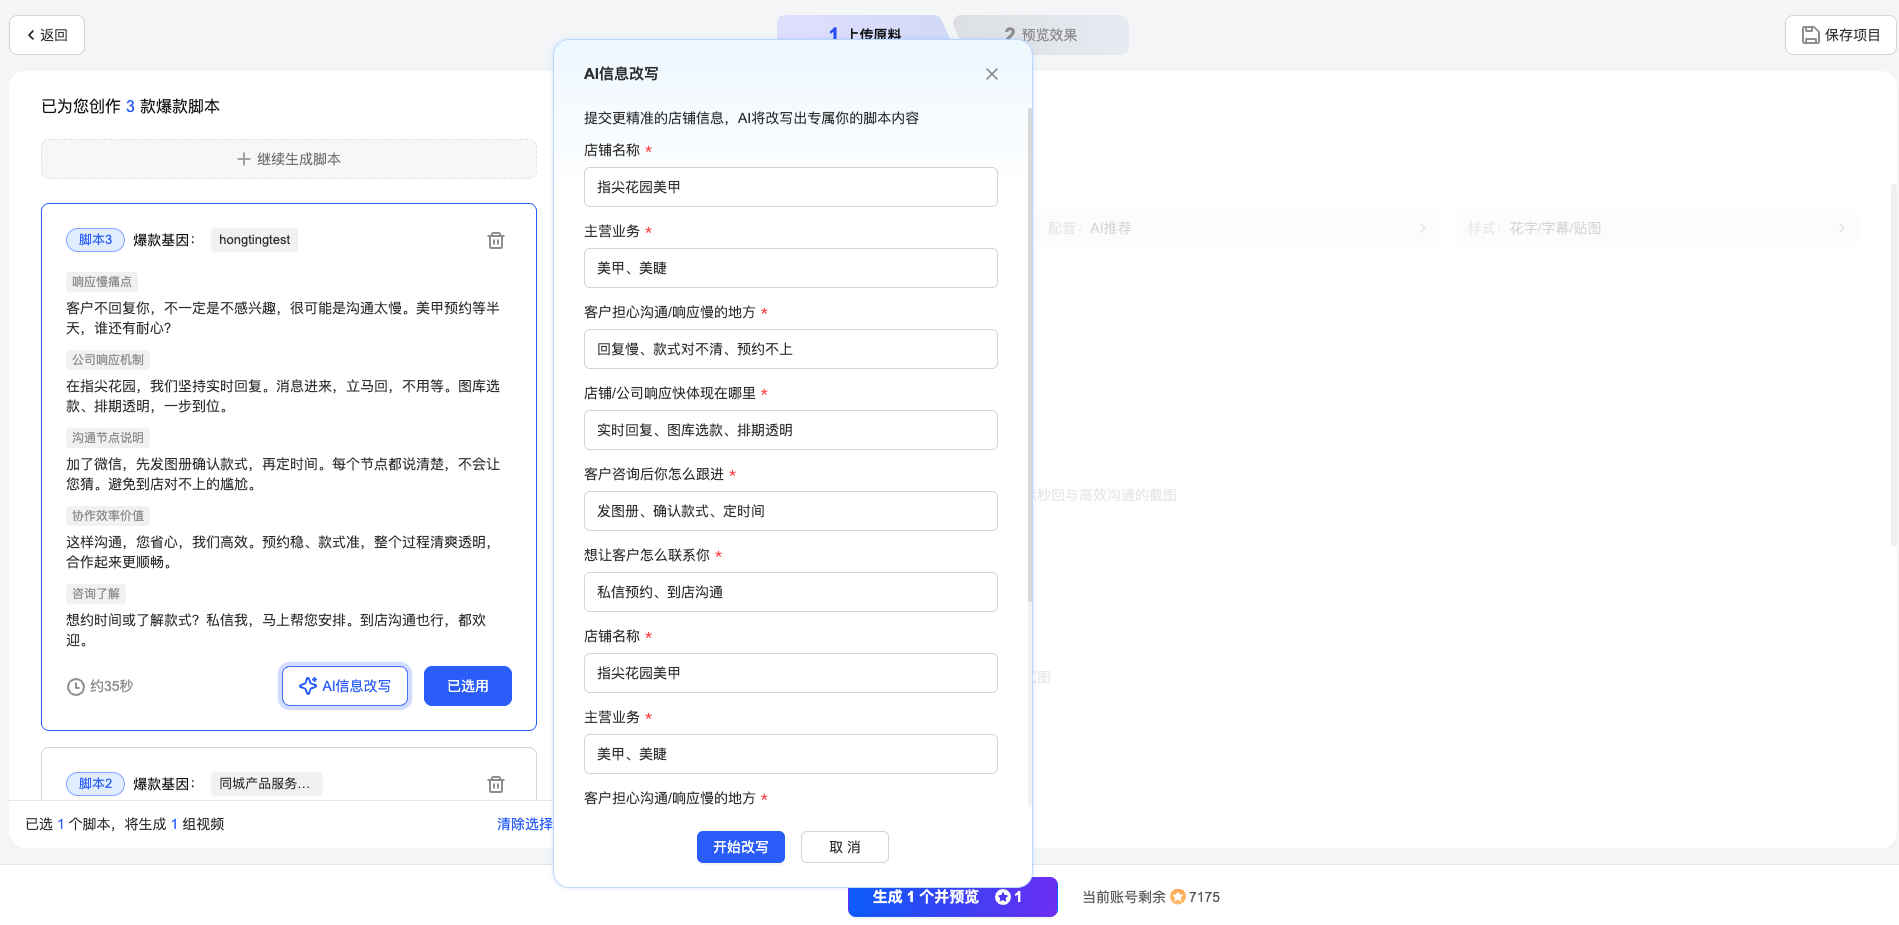Screen dimensions: 1899x925
Task: Click the coin icon beside 7175 balance
Action: pos(1178,897)
